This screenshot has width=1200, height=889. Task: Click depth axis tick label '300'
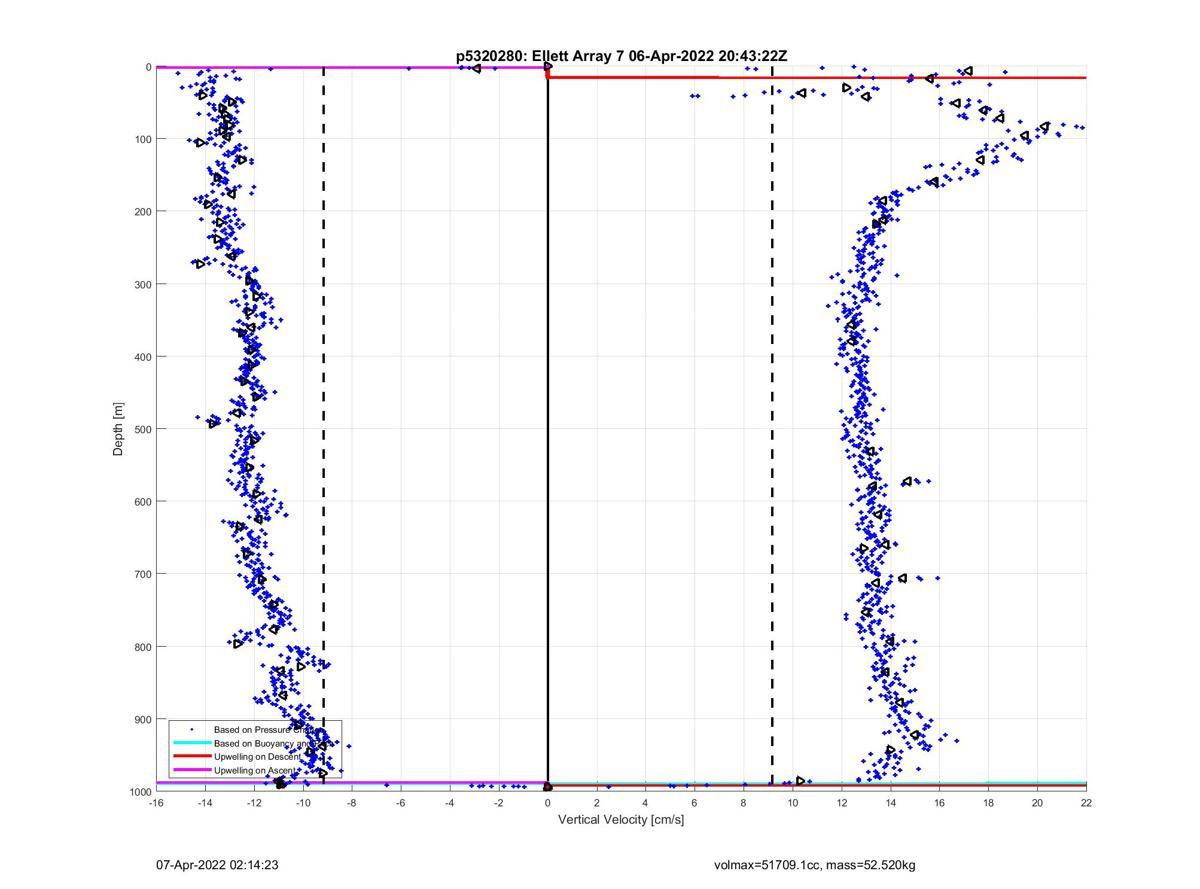pos(142,284)
